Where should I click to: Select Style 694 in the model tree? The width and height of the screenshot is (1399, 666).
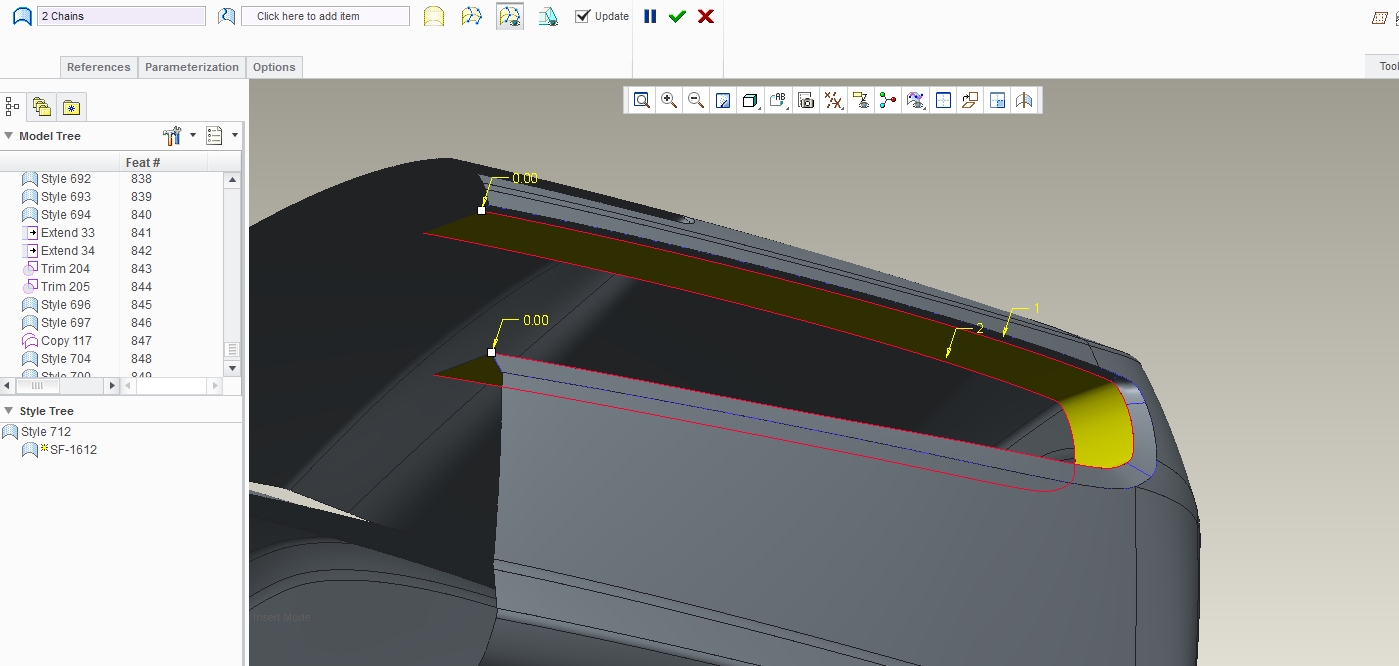(66, 215)
